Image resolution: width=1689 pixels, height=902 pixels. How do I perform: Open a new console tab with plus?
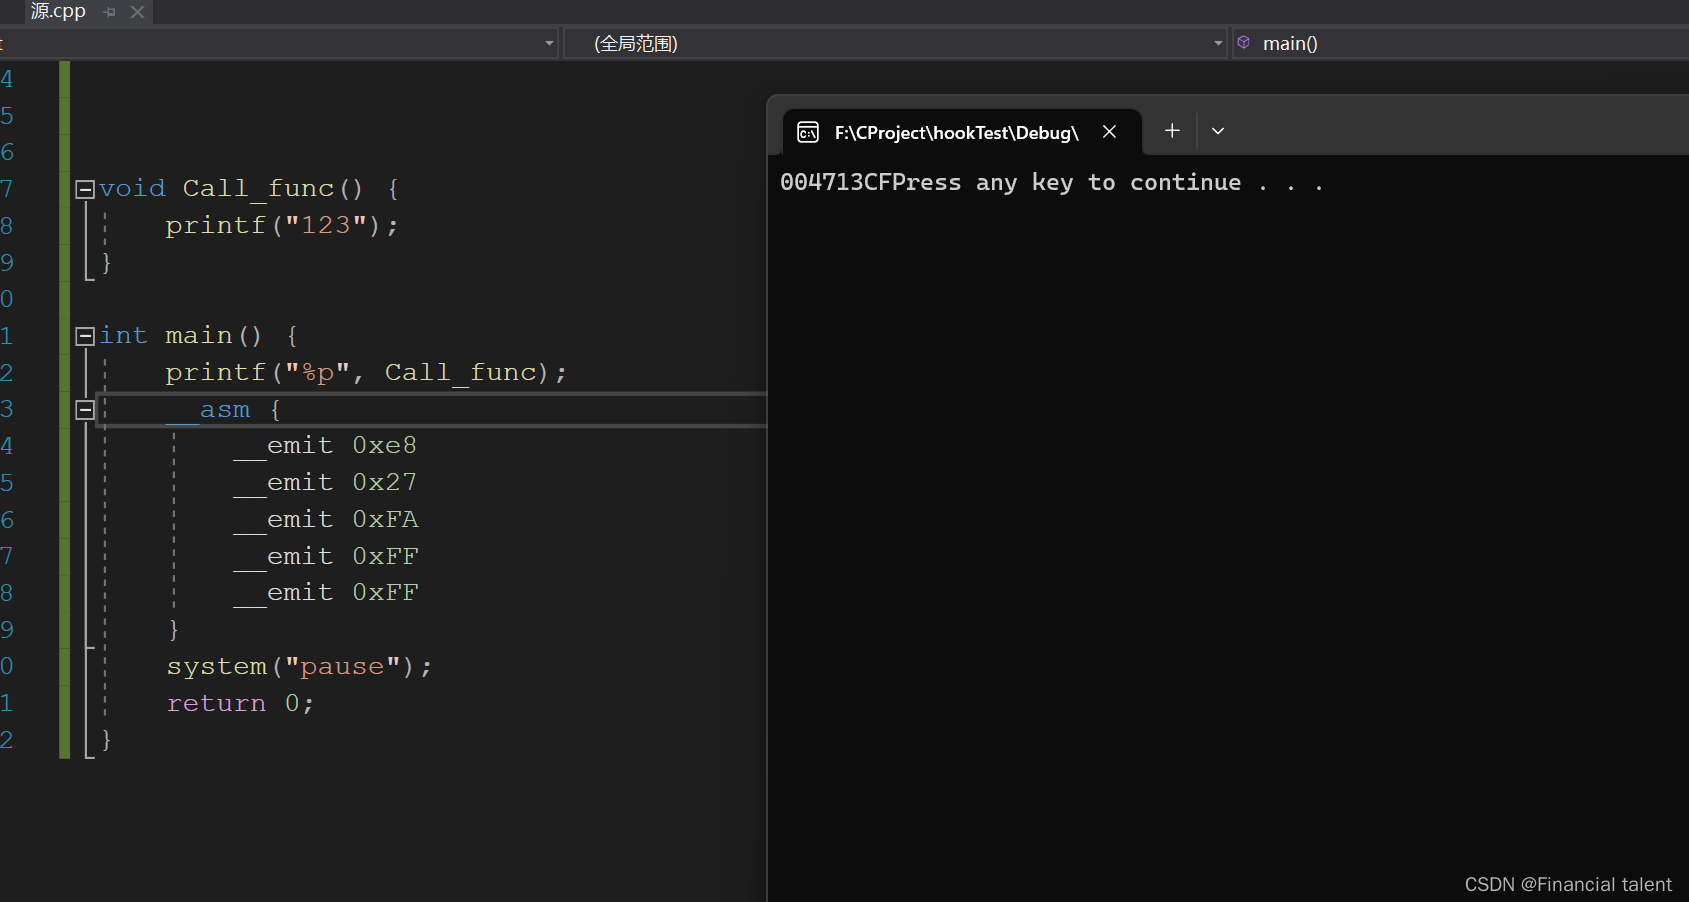tap(1172, 131)
